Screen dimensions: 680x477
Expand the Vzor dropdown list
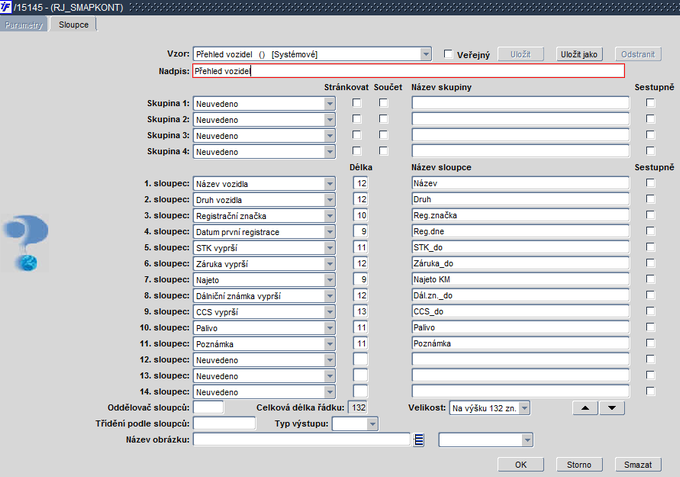426,54
